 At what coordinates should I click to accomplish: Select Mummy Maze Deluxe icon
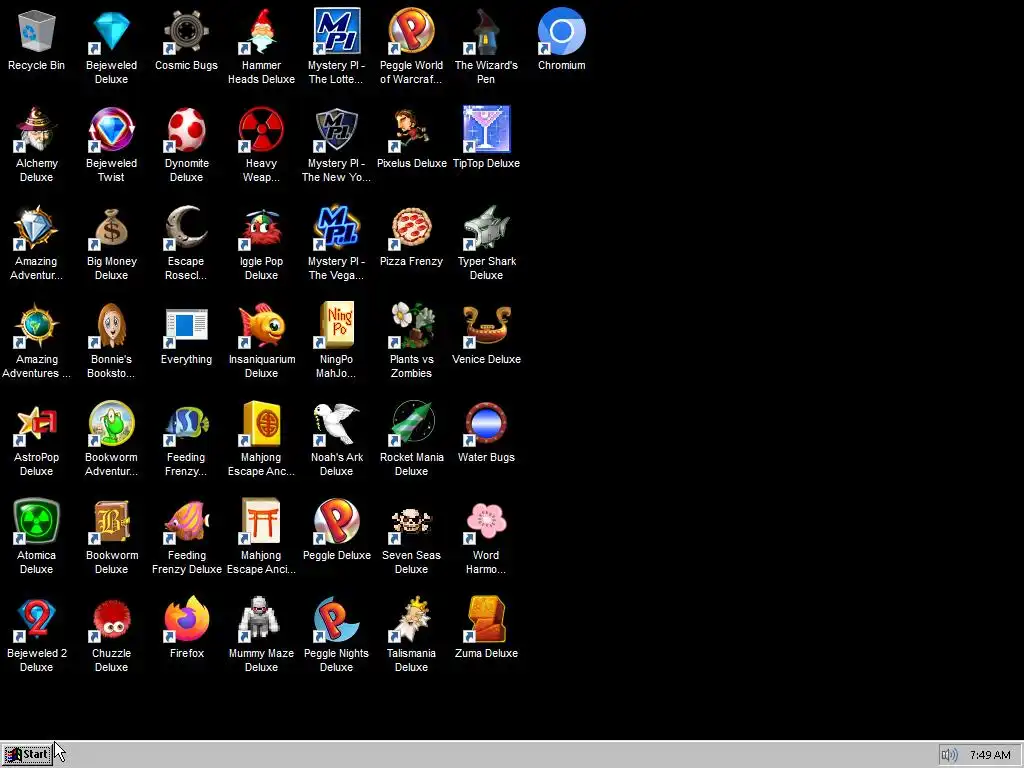coord(261,619)
